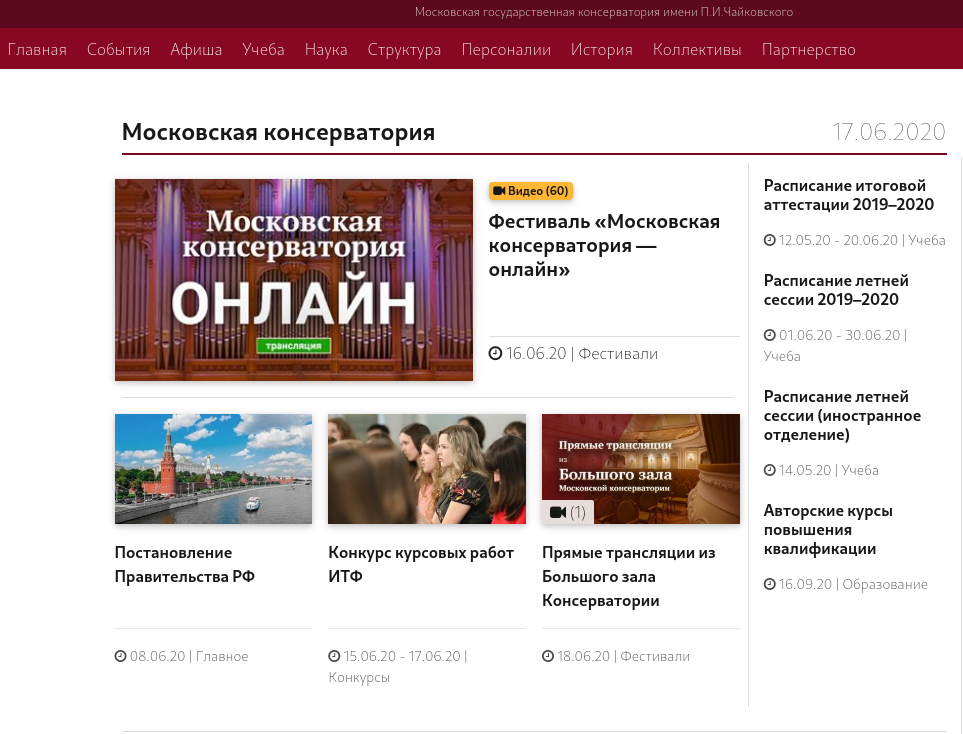Open the Партнерство menu item
This screenshot has width=963, height=734.
[x=808, y=50]
